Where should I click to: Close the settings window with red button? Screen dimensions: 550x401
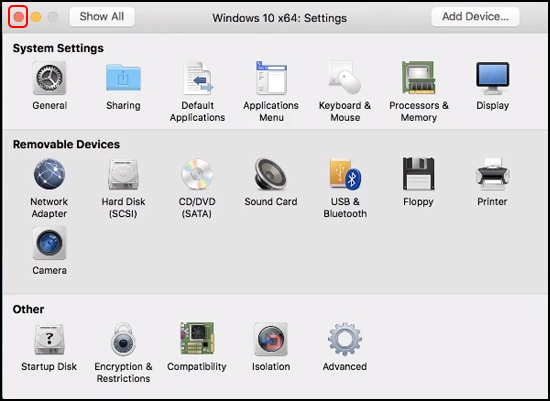(x=18, y=17)
